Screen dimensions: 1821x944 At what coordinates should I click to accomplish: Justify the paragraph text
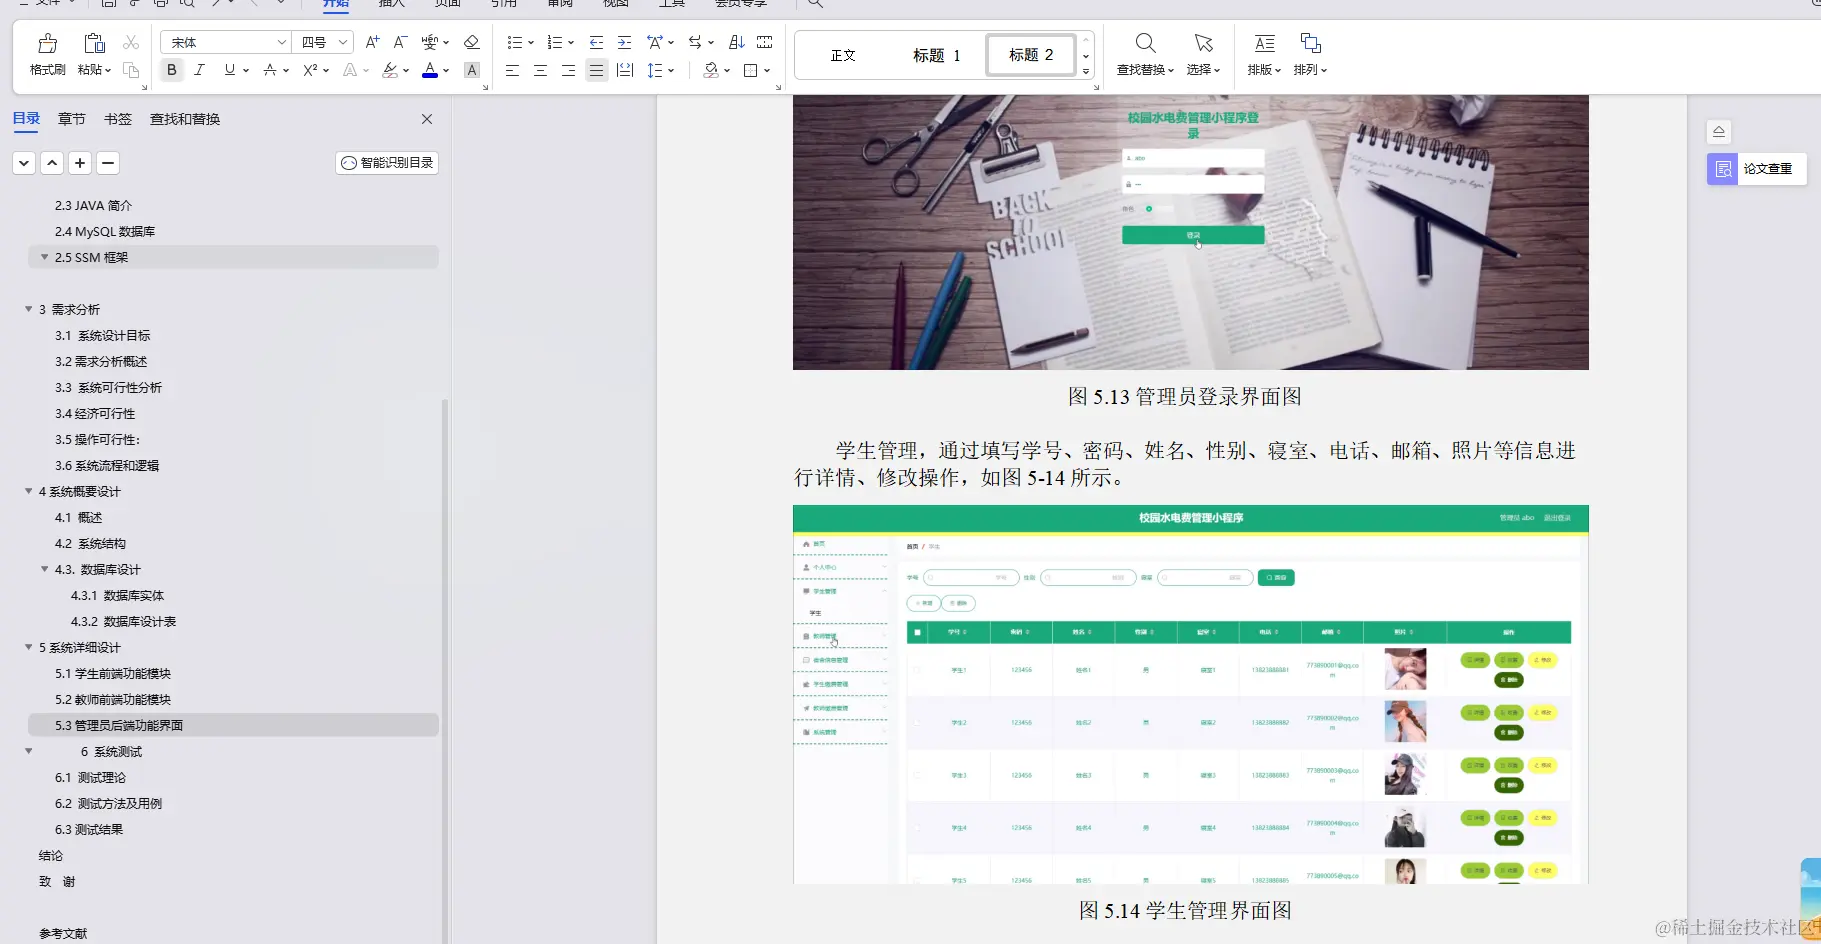pyautogui.click(x=596, y=70)
